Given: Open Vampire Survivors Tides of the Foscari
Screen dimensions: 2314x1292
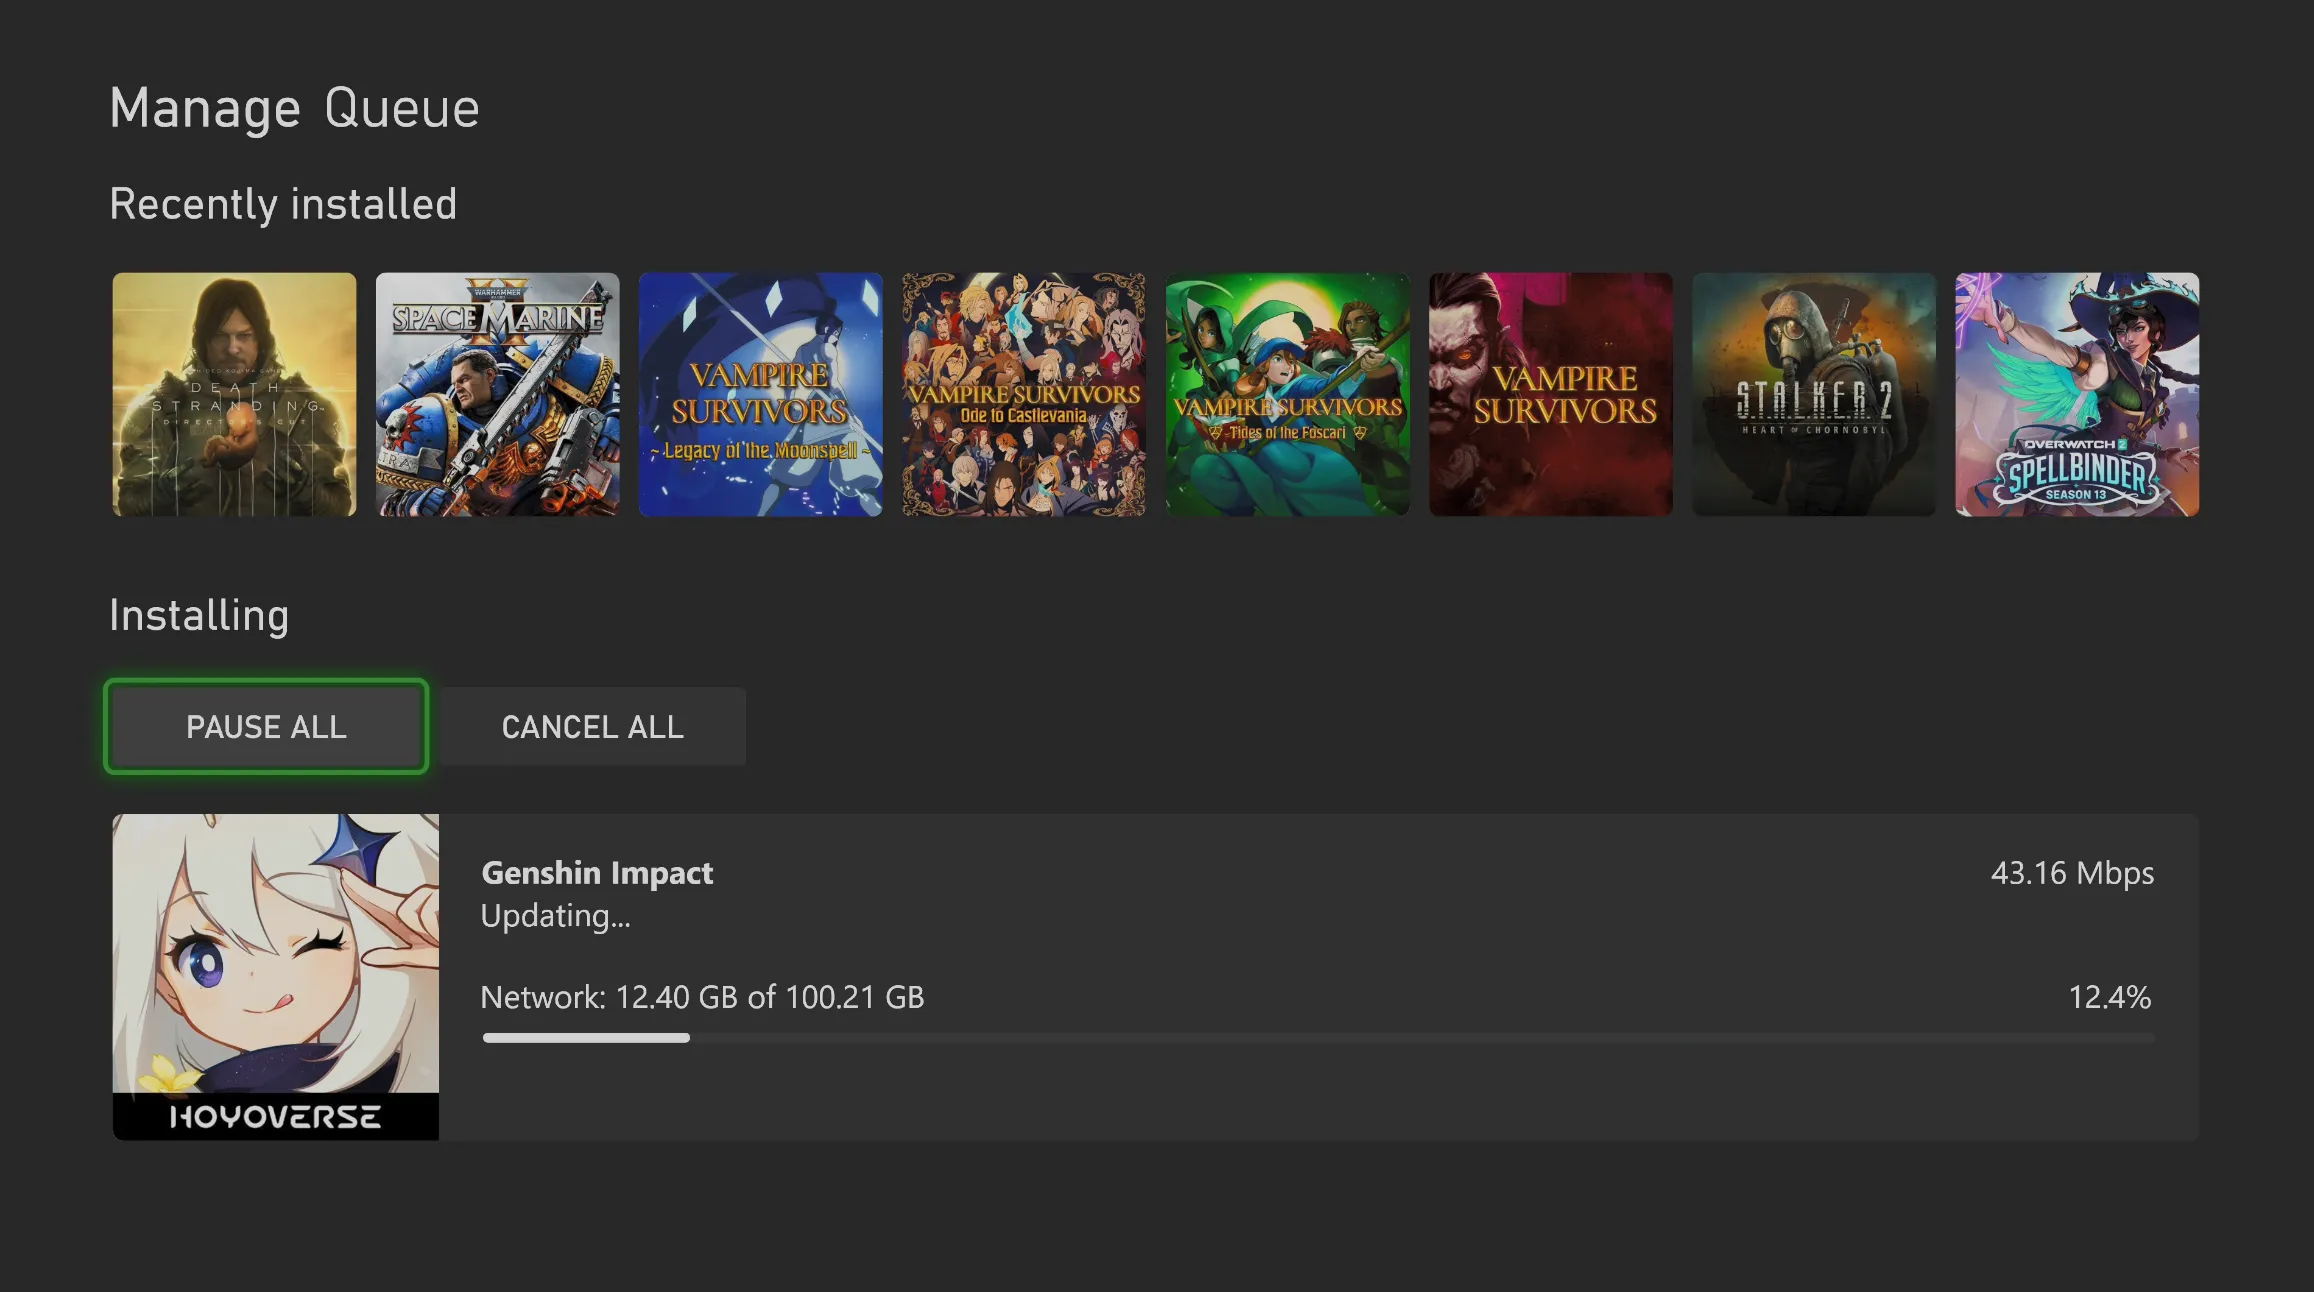Looking at the screenshot, I should coord(1287,395).
